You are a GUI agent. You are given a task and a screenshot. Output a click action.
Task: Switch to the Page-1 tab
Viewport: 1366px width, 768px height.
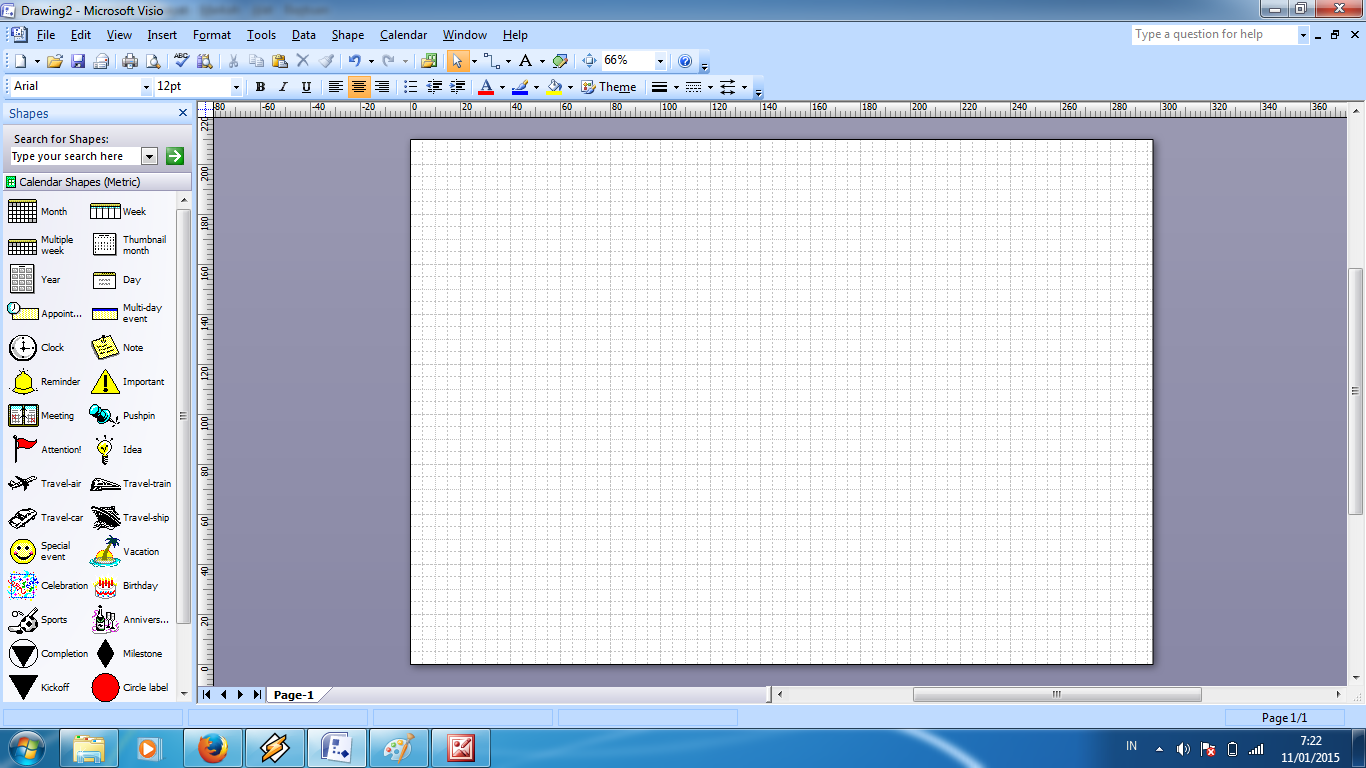pyautogui.click(x=296, y=693)
